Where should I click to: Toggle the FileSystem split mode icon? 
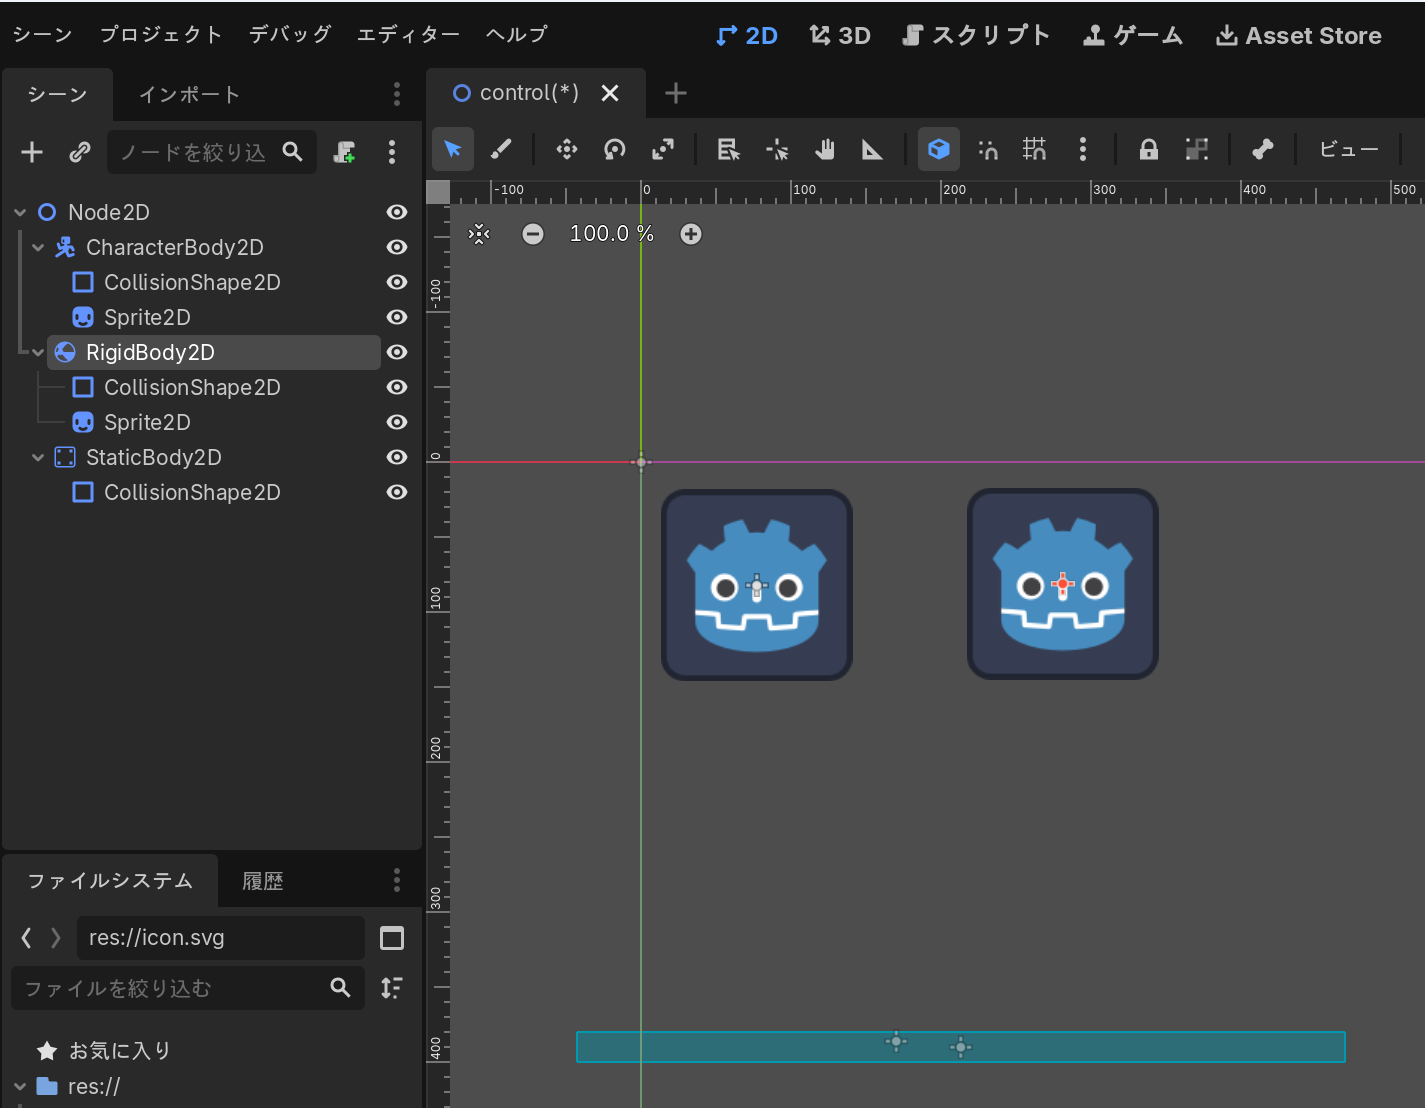tap(392, 938)
